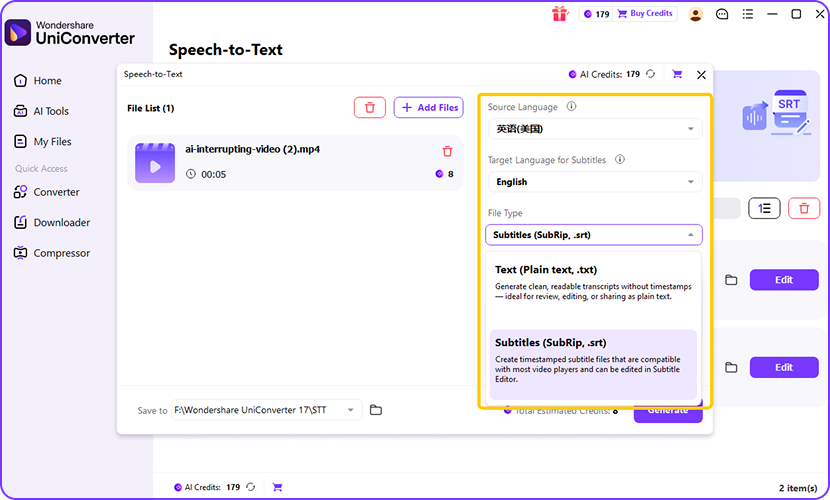Delete ai-interrupting-video (2).mp4 from the list
Viewport: 830px width, 500px height.
pyautogui.click(x=447, y=151)
